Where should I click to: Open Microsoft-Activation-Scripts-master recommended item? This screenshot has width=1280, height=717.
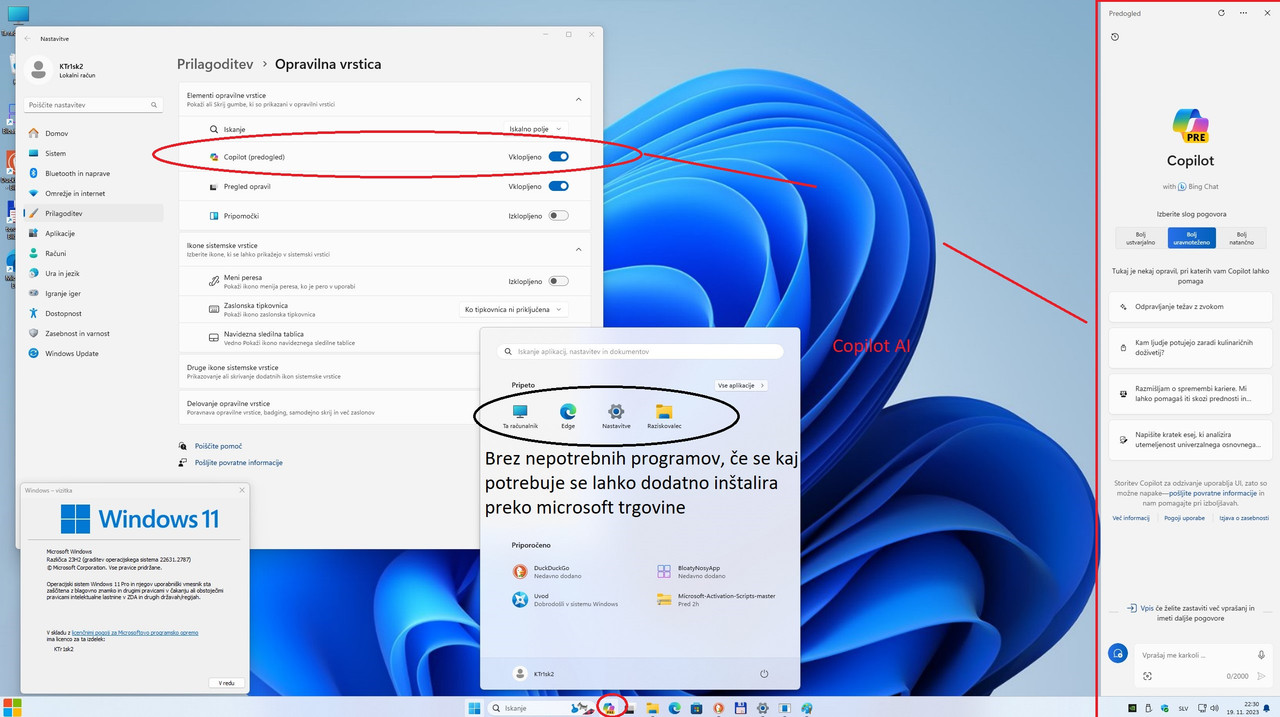point(715,599)
